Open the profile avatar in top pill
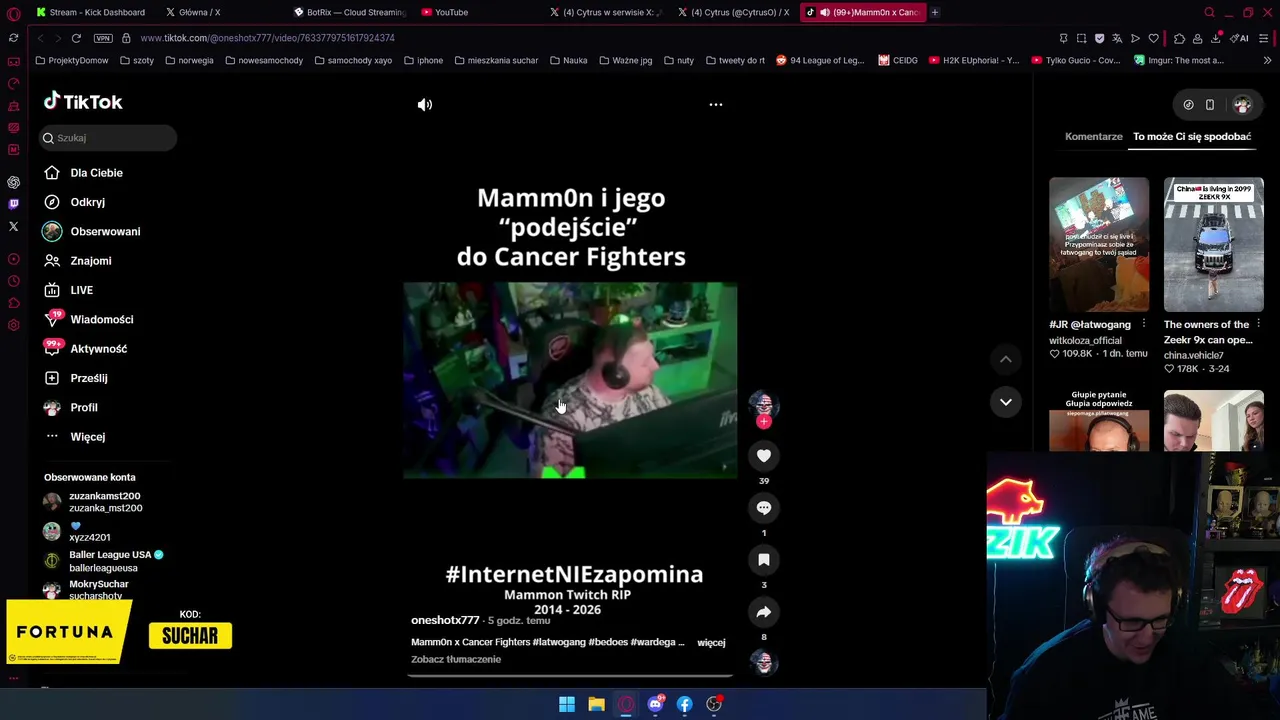 pyautogui.click(x=1242, y=104)
